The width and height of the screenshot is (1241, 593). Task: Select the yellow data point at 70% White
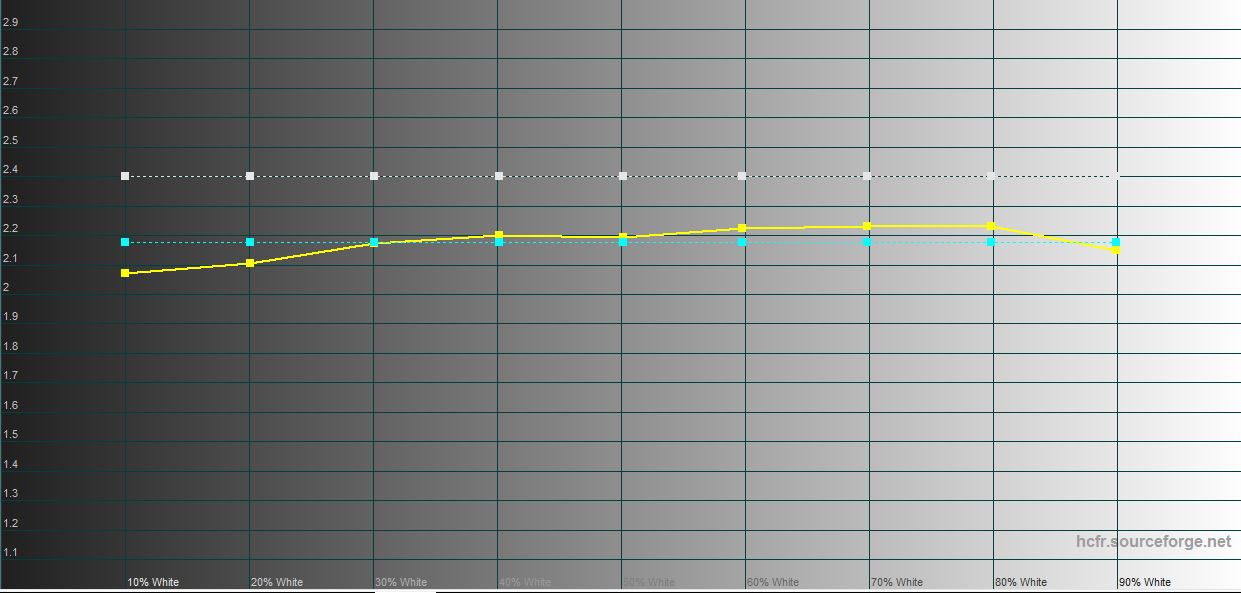pyautogui.click(x=867, y=226)
